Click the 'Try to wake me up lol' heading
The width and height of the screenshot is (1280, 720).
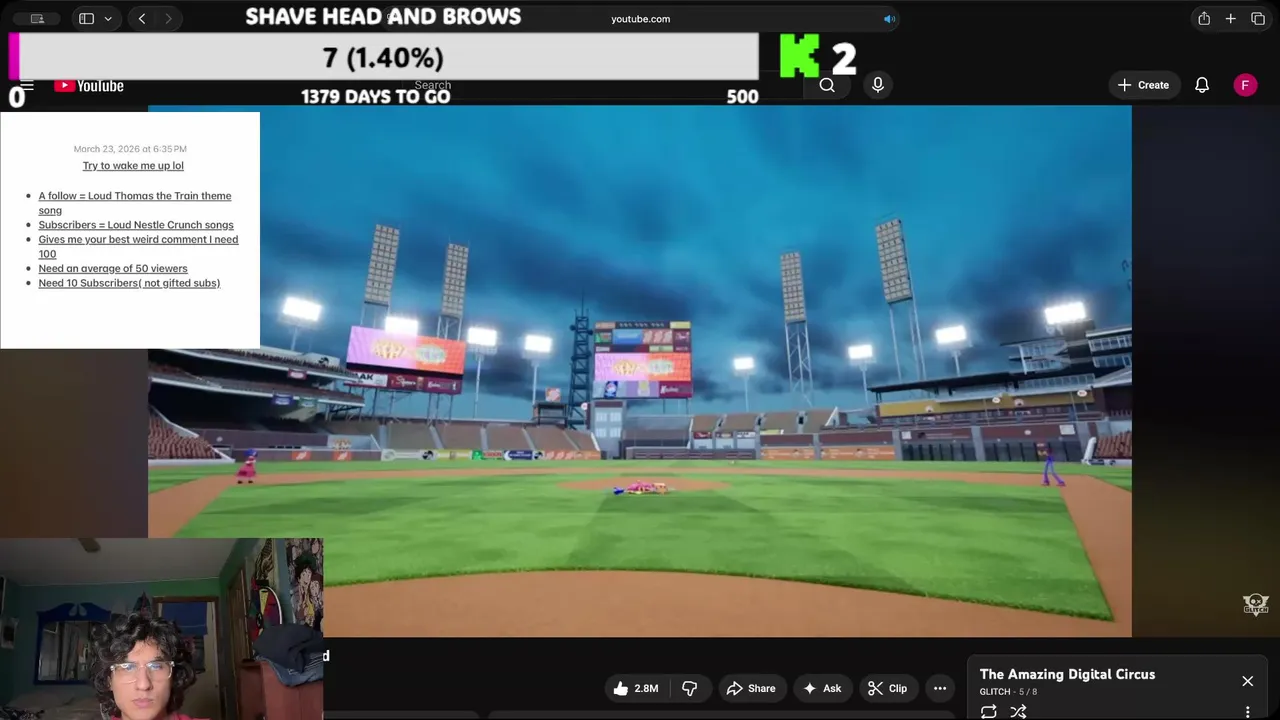coord(133,165)
